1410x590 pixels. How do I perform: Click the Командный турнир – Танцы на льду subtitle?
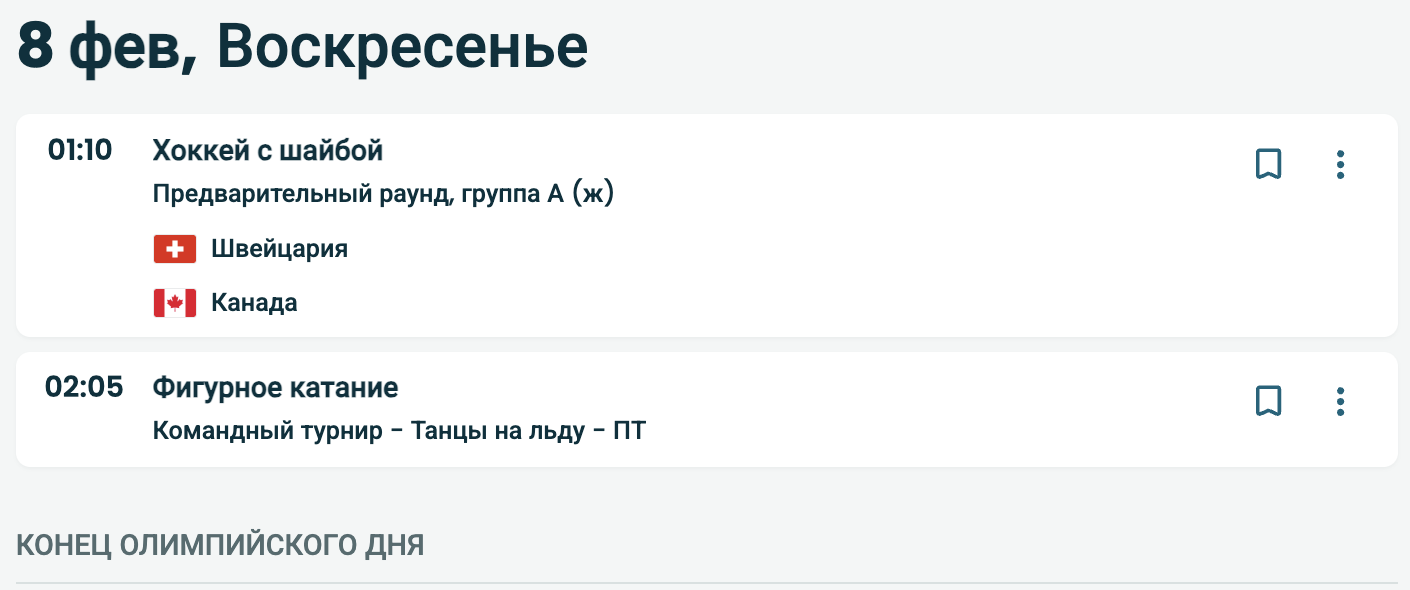point(399,431)
